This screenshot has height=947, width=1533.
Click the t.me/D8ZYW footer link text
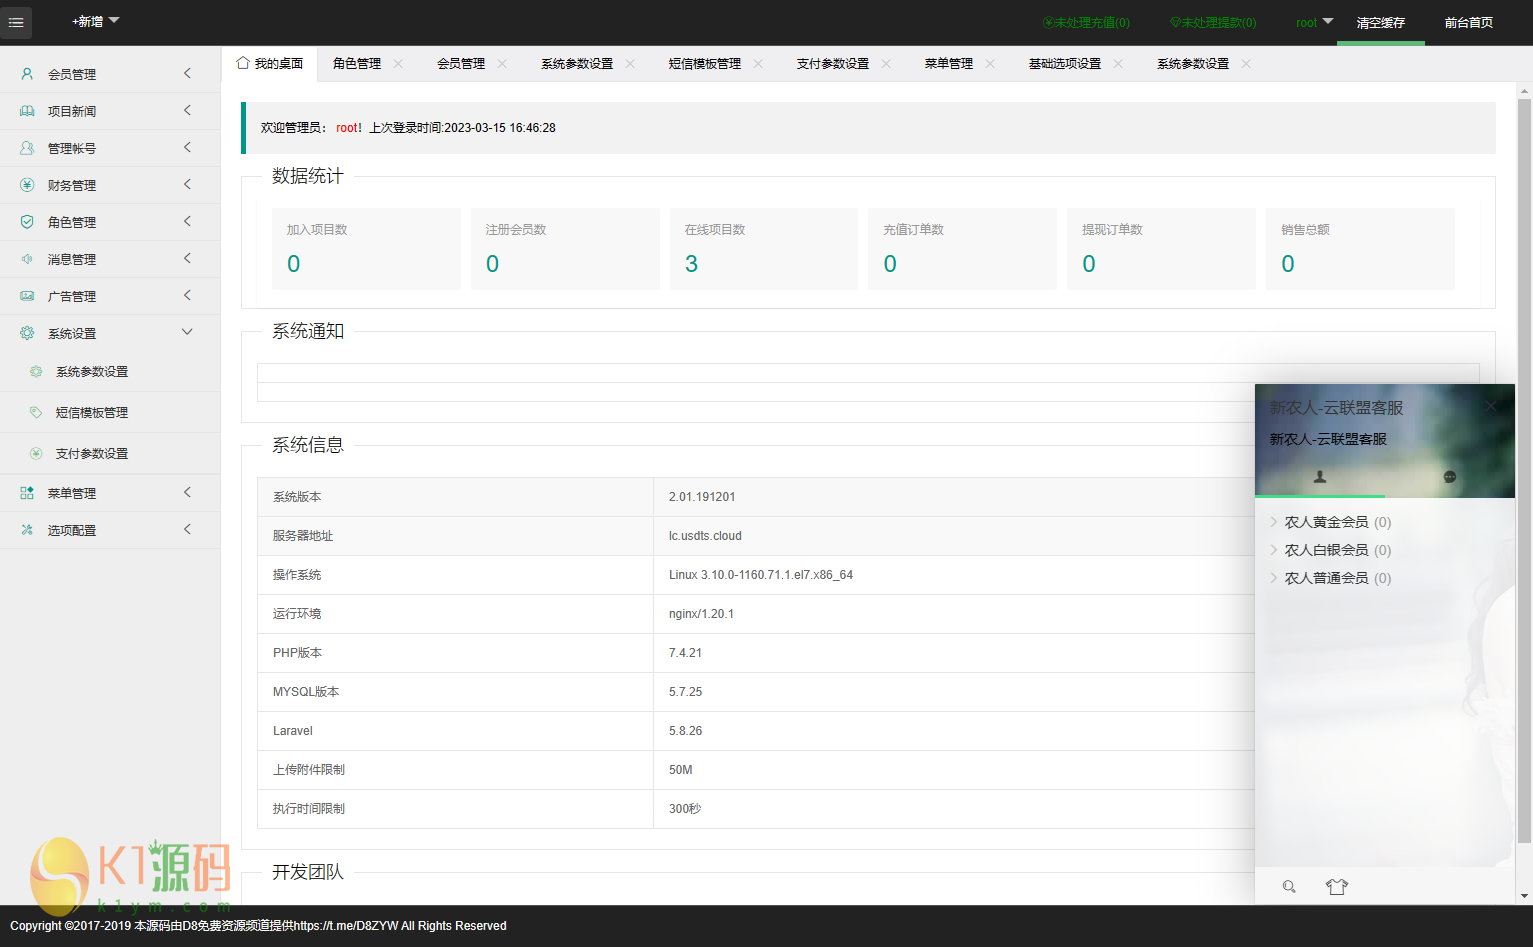click(x=346, y=926)
